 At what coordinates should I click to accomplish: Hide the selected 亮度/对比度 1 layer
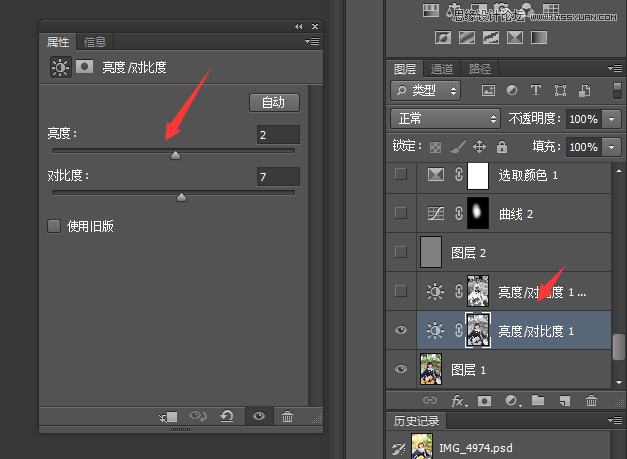[x=401, y=330]
